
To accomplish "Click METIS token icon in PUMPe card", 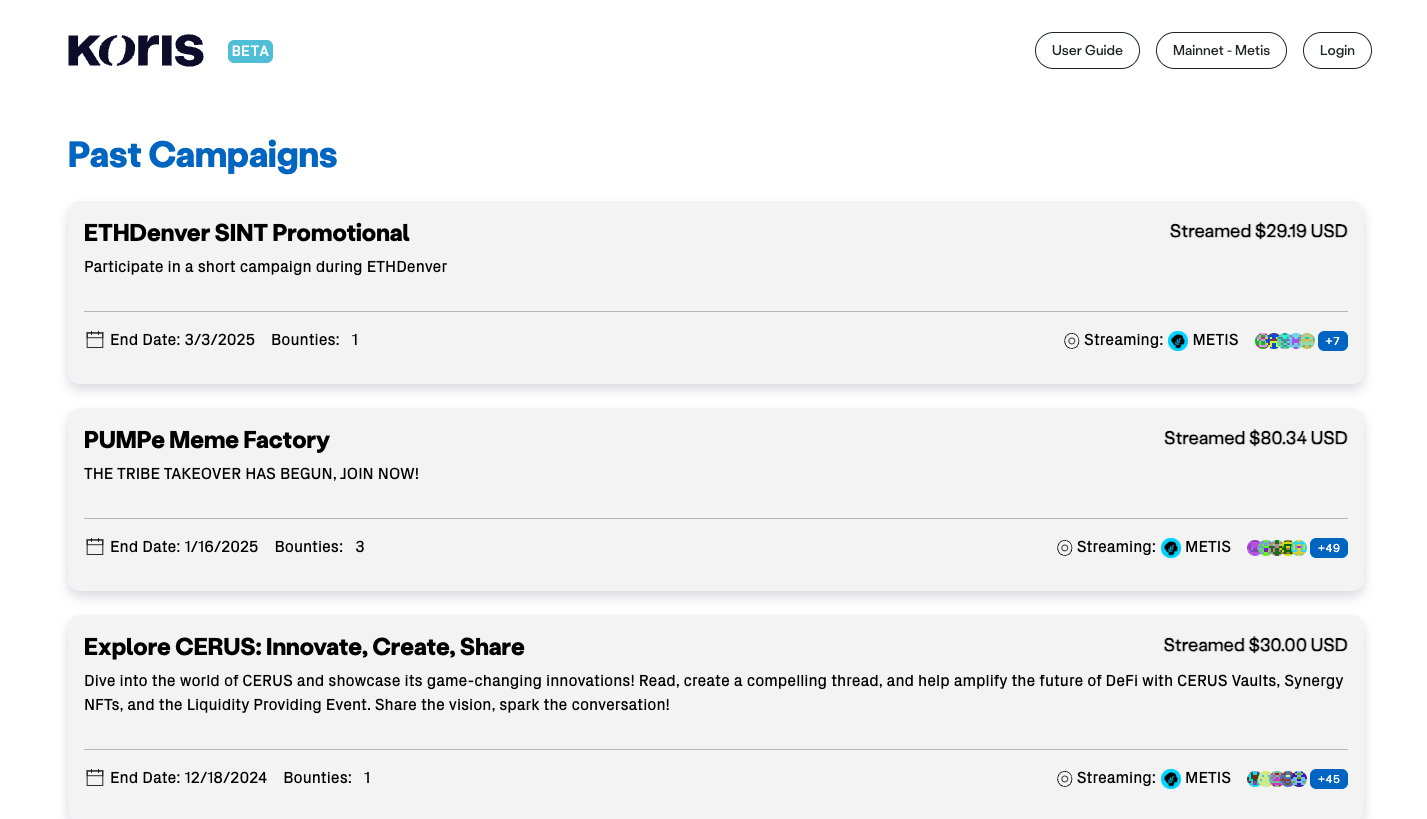I will [1171, 548].
